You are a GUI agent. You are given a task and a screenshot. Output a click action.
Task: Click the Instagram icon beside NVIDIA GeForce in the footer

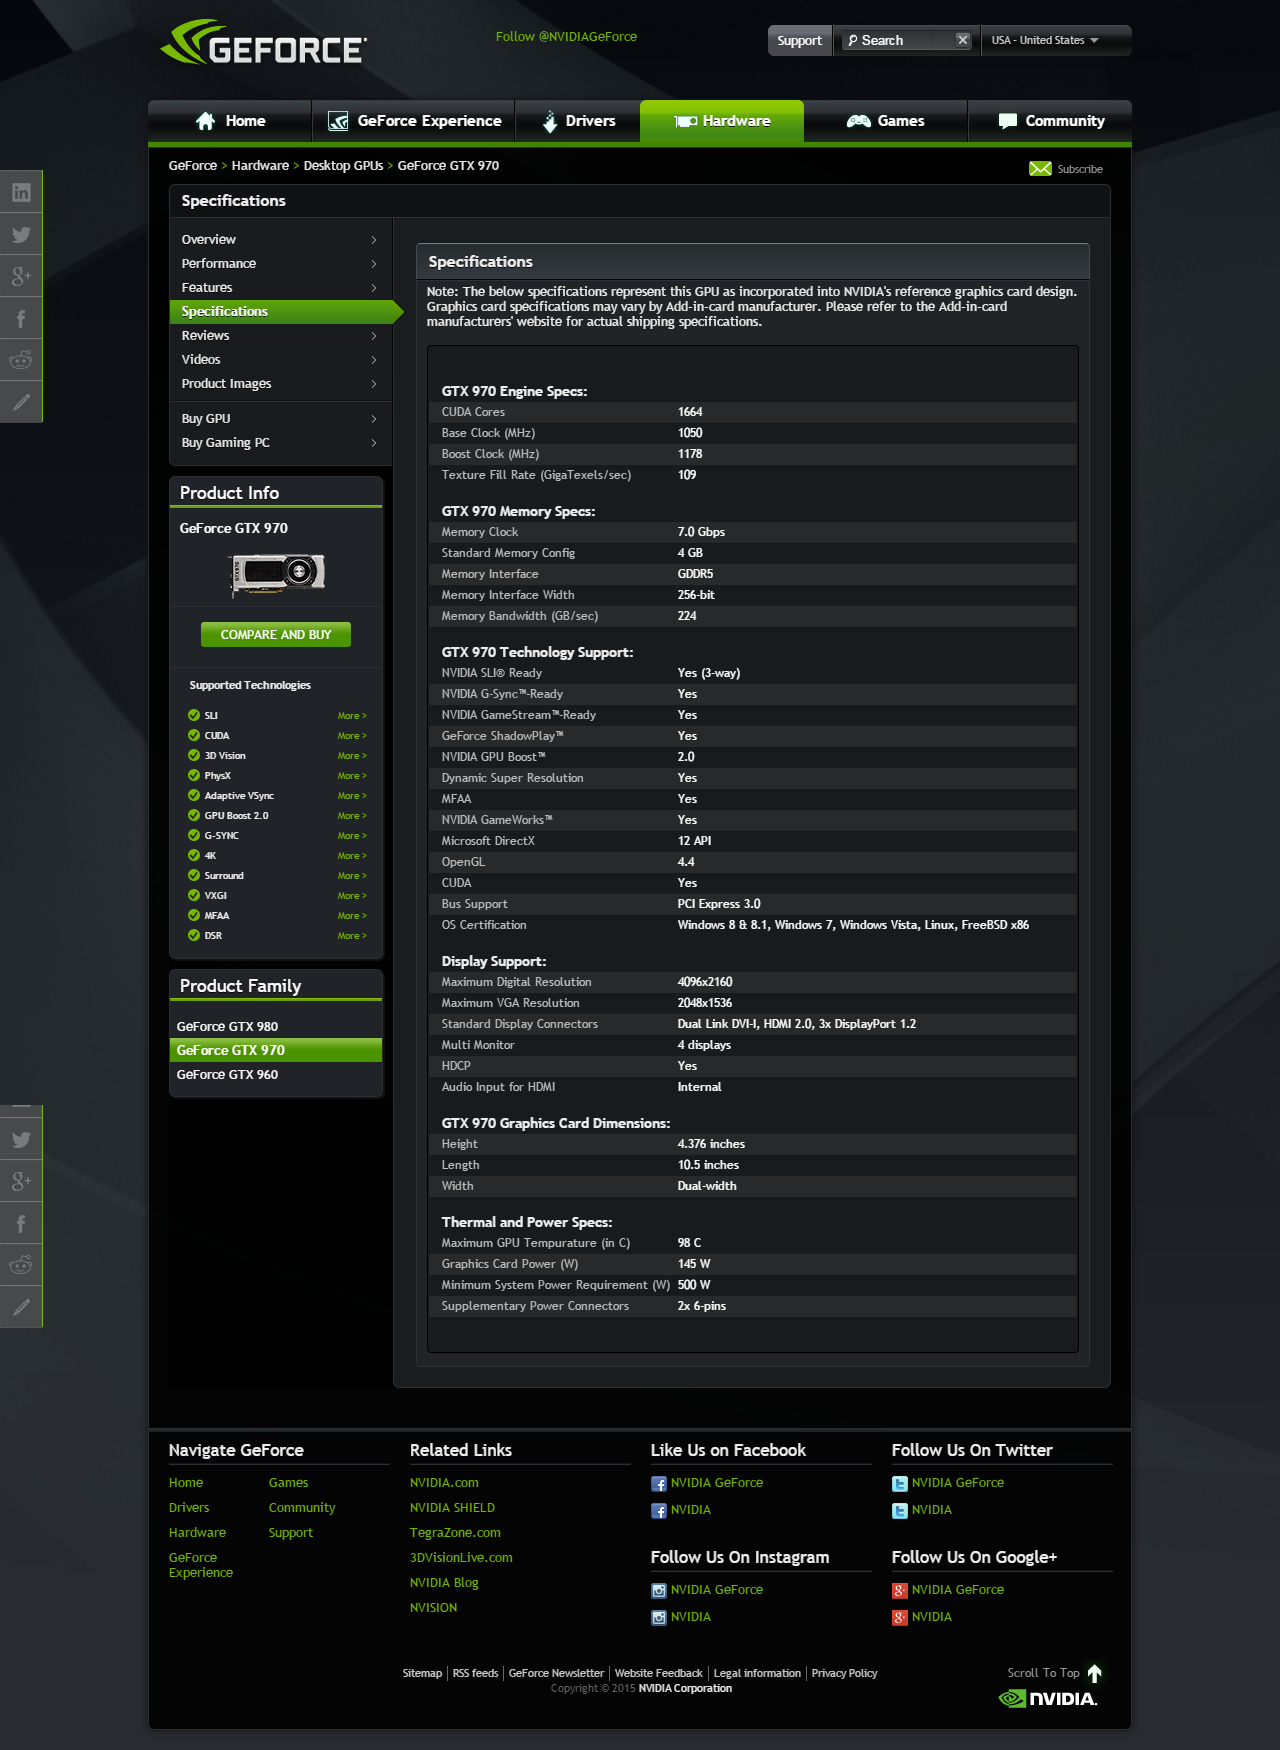tap(658, 1591)
